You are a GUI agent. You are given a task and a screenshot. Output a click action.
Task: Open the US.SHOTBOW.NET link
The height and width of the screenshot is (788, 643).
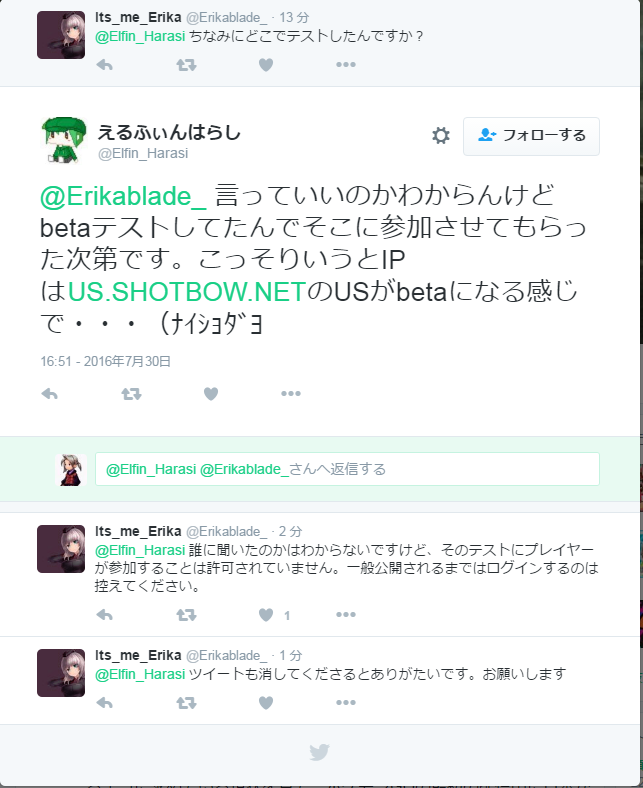(187, 291)
